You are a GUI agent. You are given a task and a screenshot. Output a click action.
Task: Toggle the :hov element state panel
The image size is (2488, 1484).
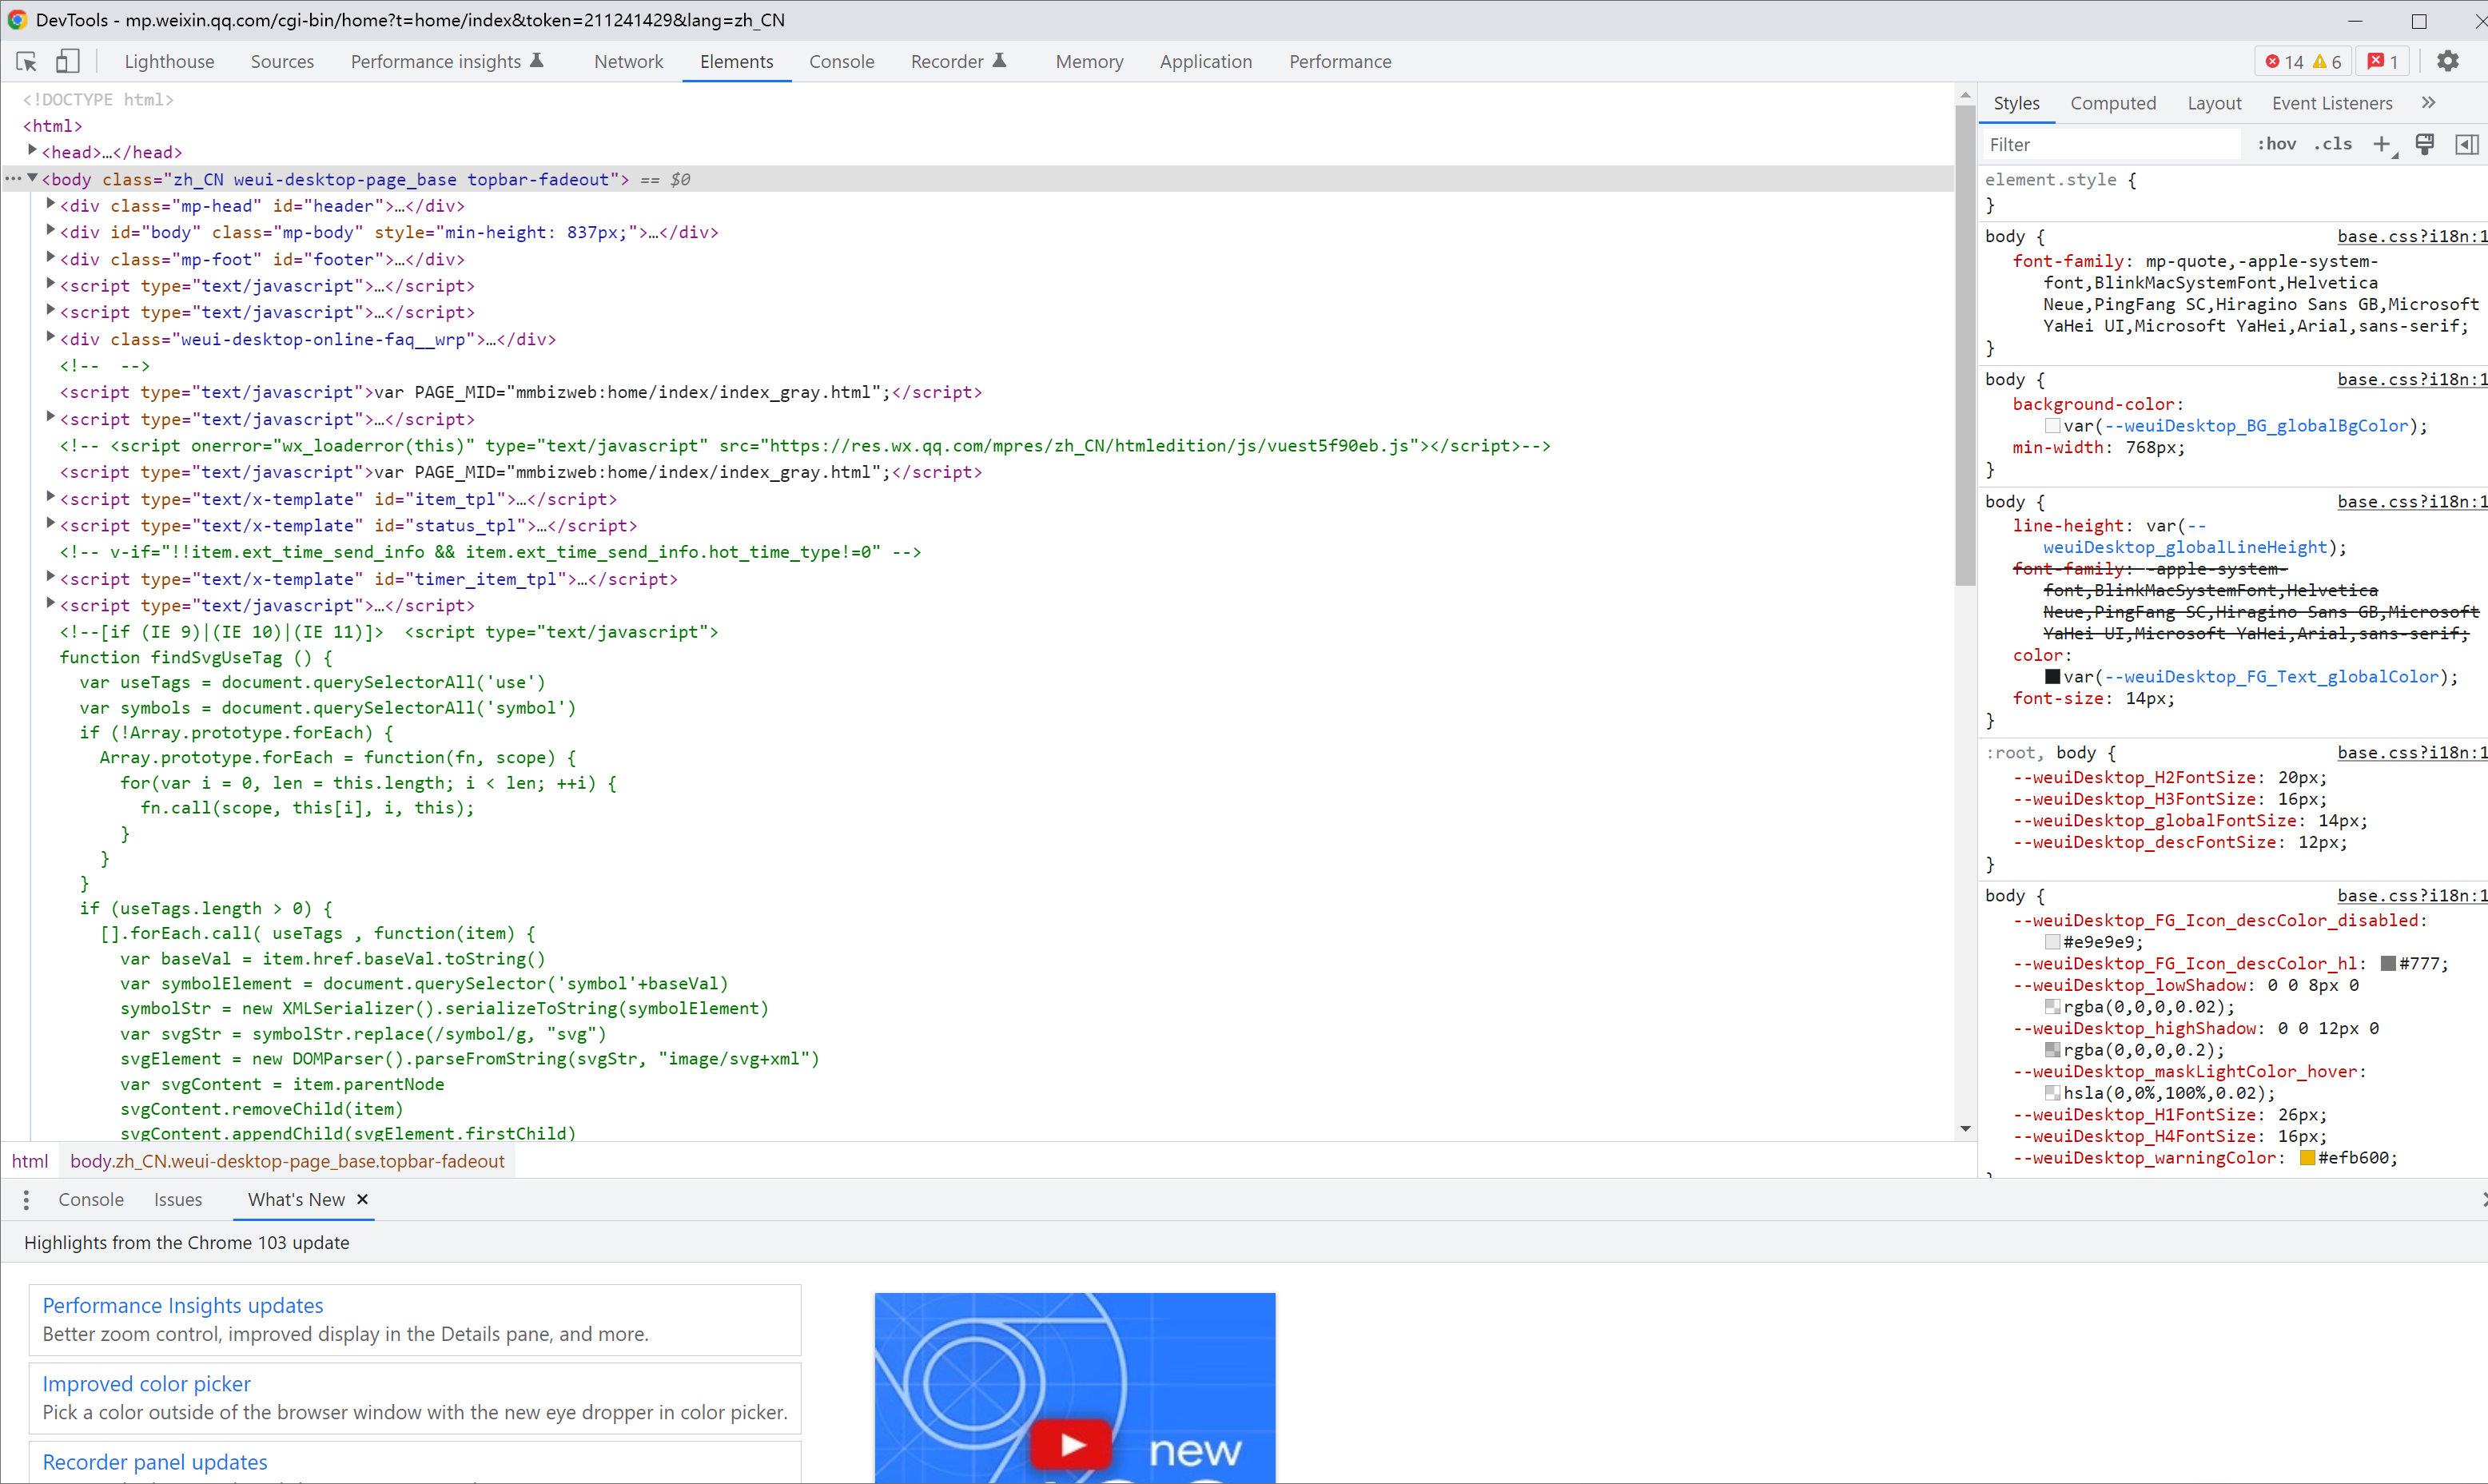click(x=2276, y=145)
